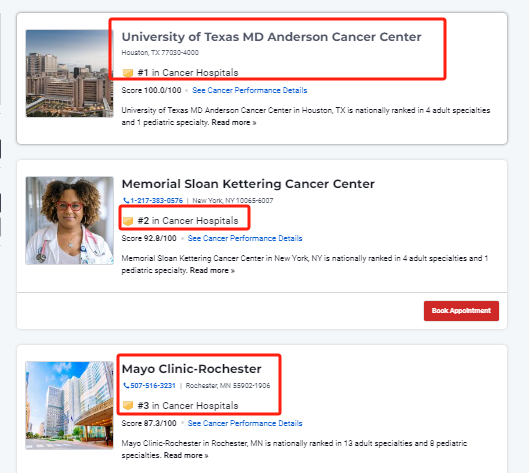Click the gold badge icon beside #2 ranking
The image size is (529, 473).
coord(128,221)
